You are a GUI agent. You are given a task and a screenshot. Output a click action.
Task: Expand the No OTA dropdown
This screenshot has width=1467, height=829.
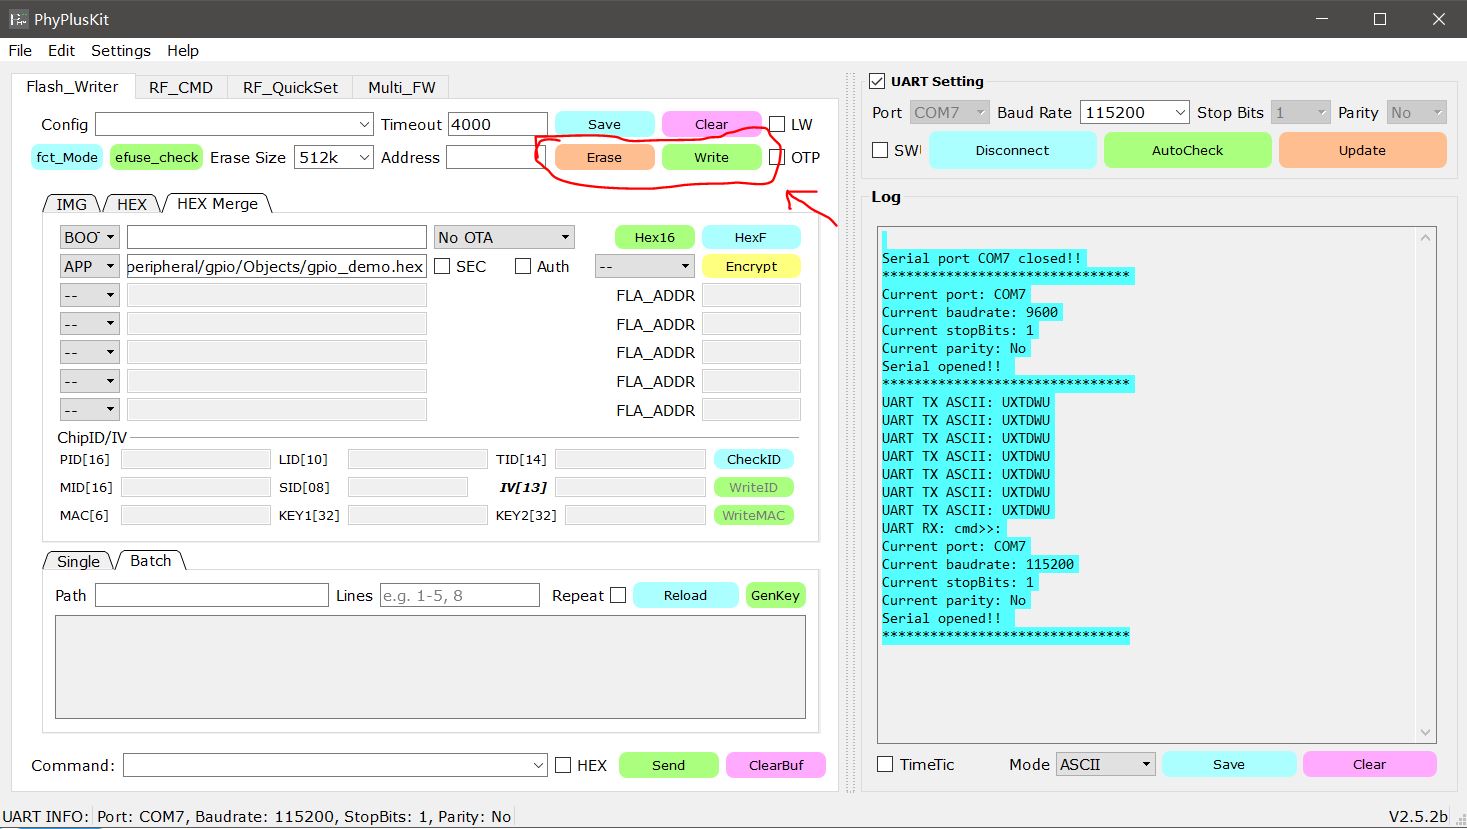pos(504,237)
